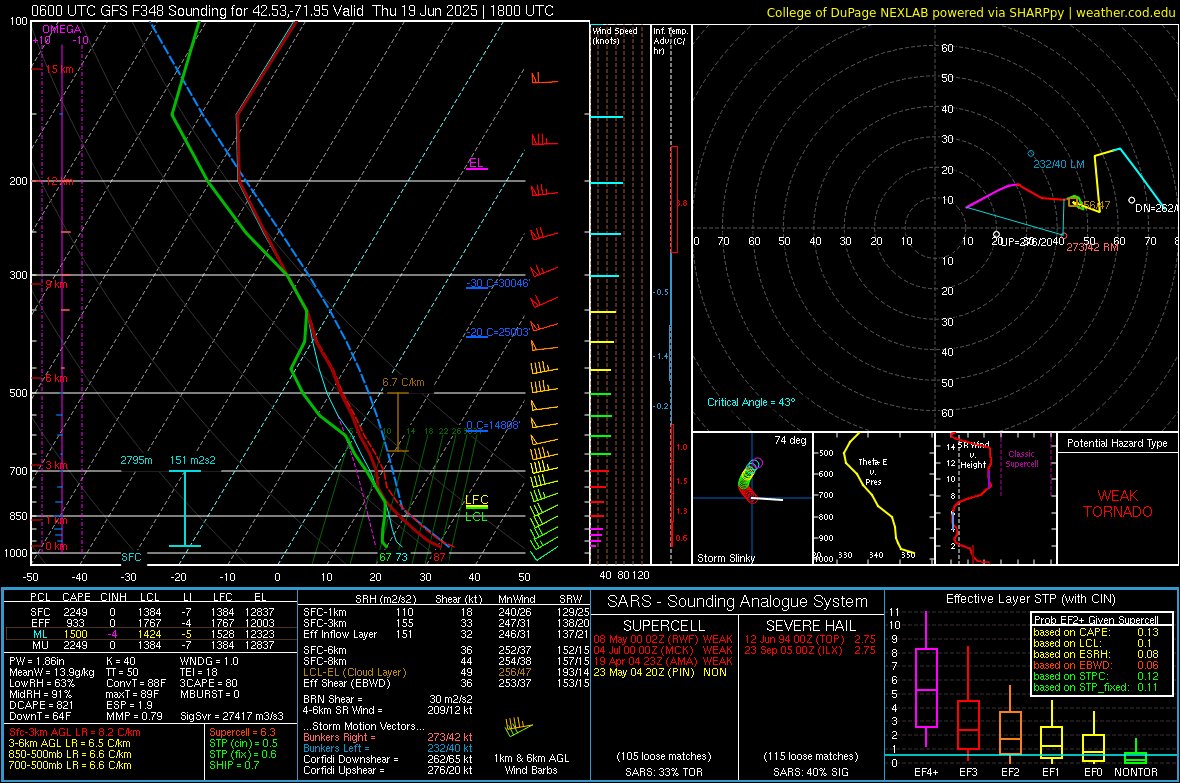The height and width of the screenshot is (783, 1180).
Task: Select the '08 May 00 02Z (RWF)' analogue
Action: pyautogui.click(x=663, y=639)
